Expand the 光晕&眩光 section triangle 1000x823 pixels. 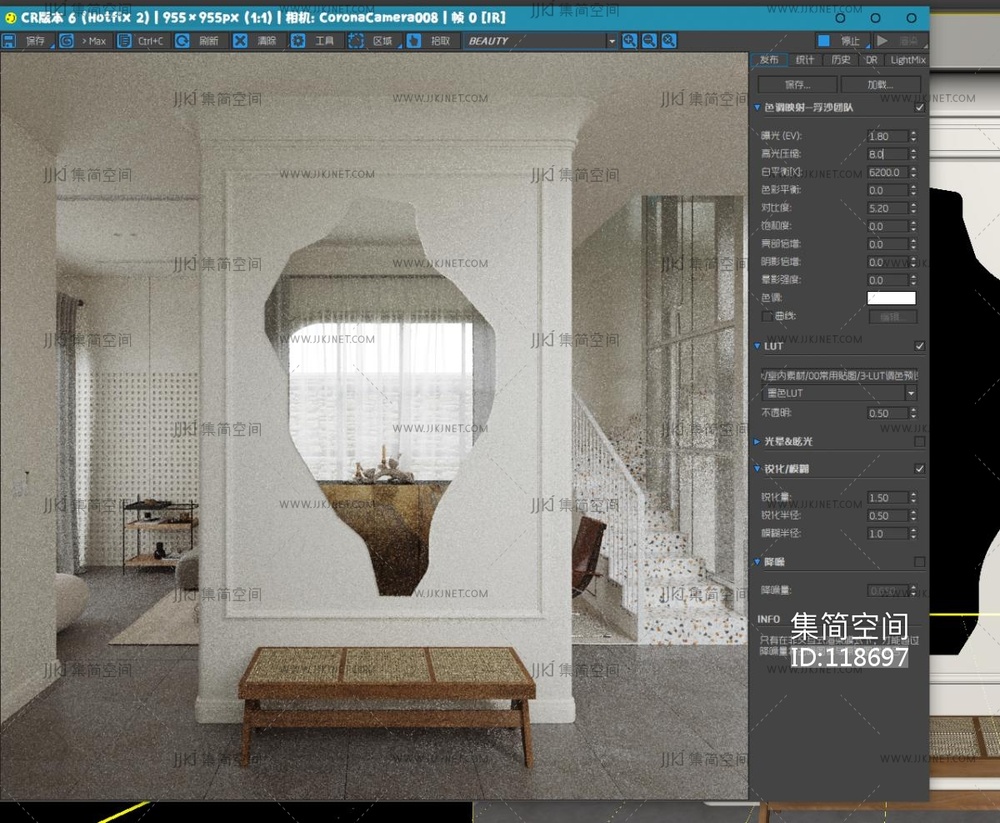(757, 441)
